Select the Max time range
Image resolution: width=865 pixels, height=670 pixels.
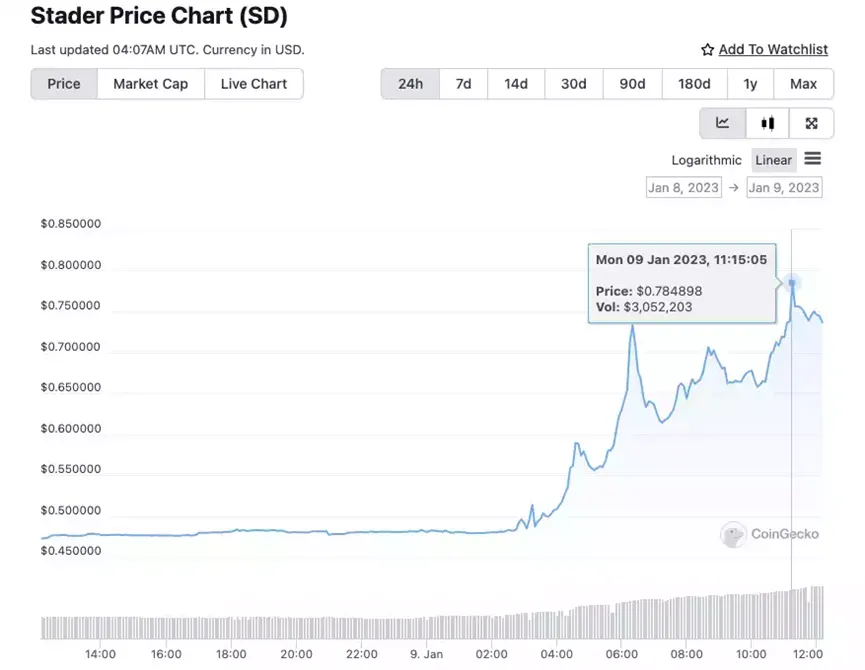pos(803,84)
